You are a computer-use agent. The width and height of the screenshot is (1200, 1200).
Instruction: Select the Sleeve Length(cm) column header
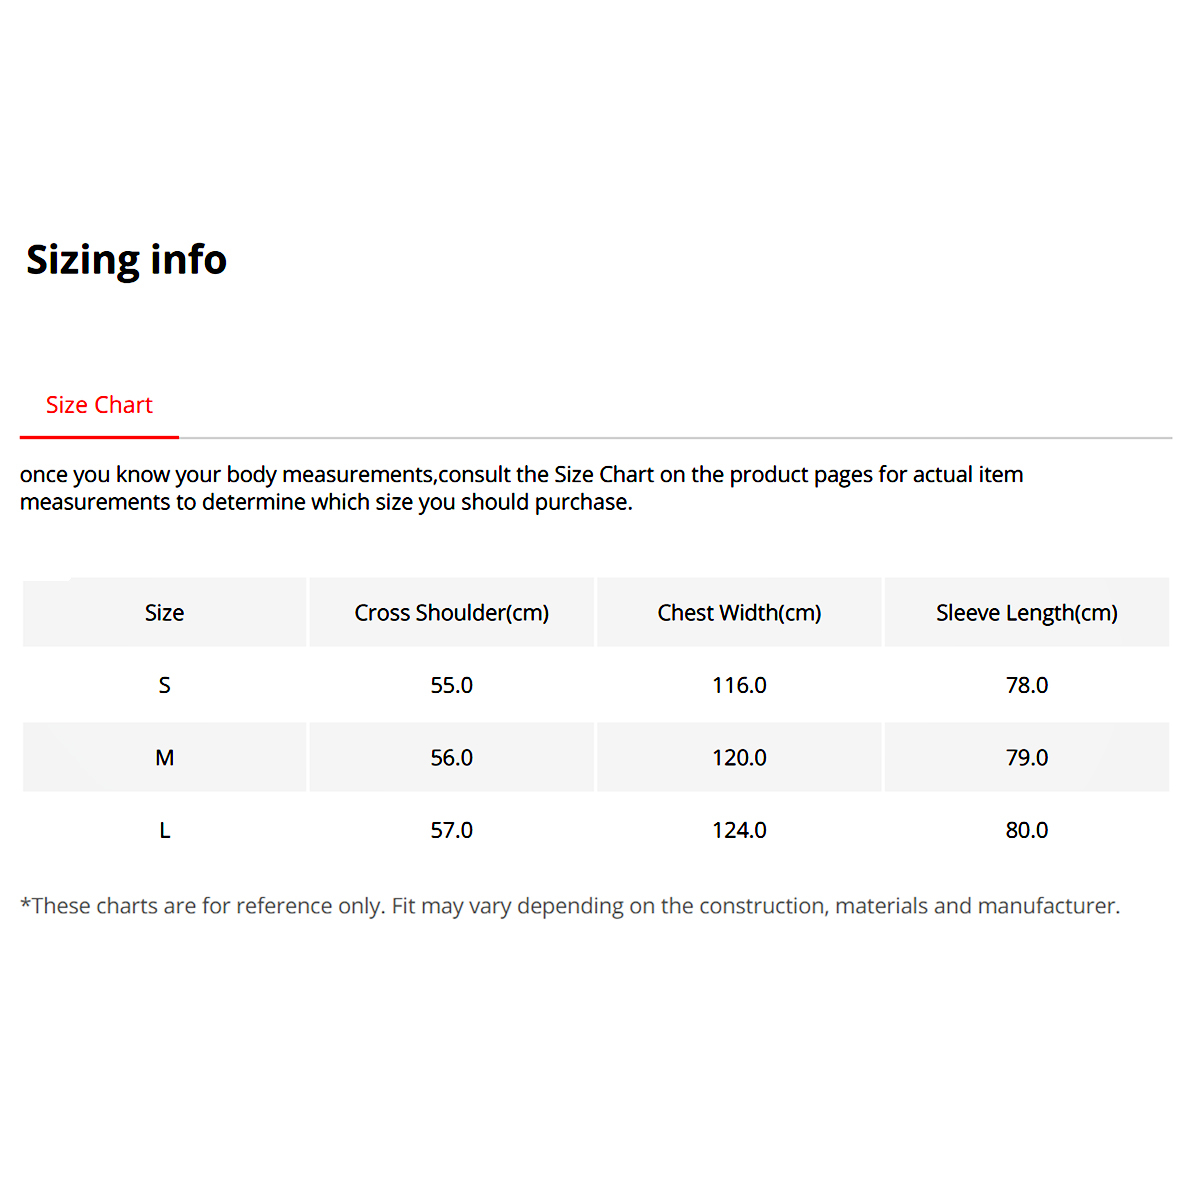(1027, 613)
